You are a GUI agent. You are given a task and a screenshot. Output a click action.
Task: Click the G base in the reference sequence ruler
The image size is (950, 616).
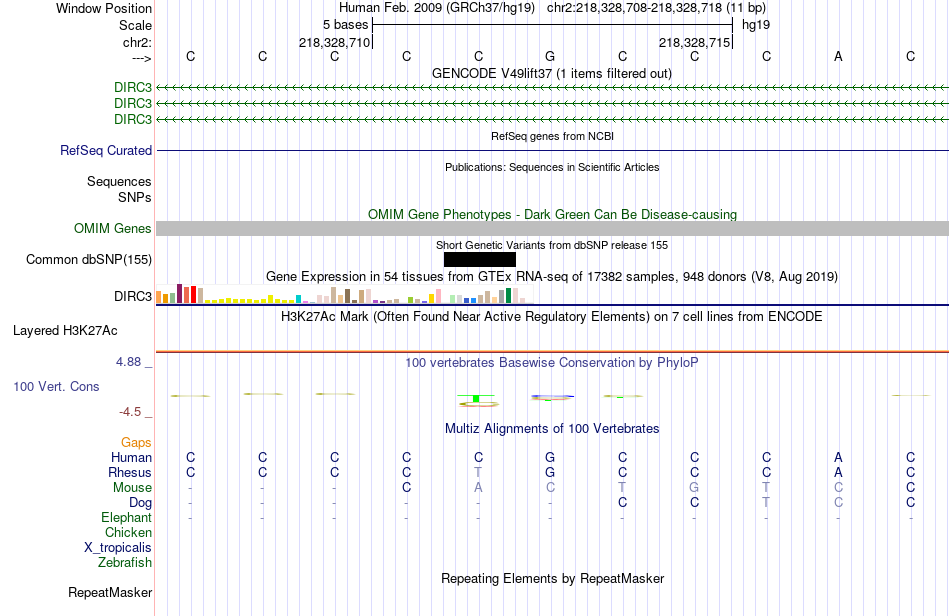[x=550, y=56]
